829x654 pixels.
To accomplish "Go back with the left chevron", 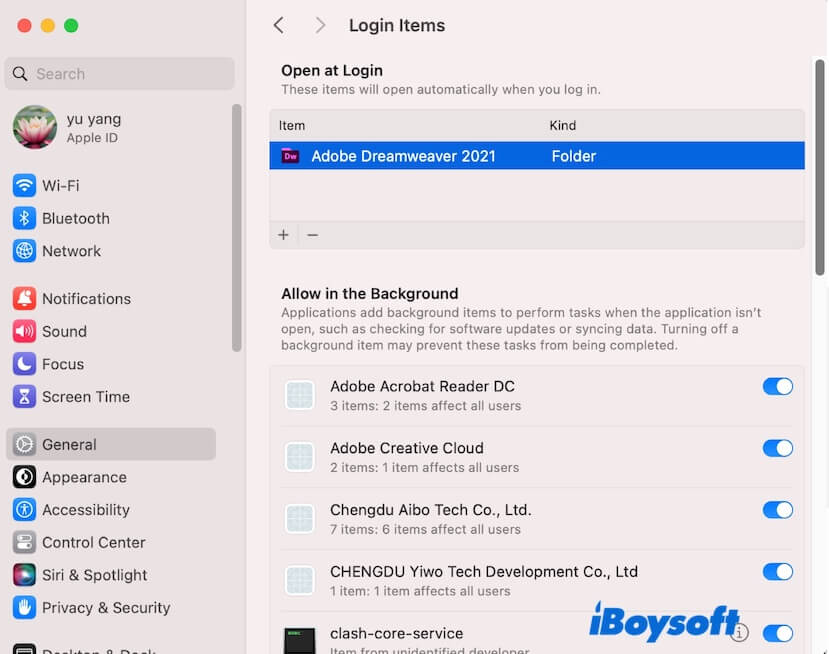I will 279,25.
